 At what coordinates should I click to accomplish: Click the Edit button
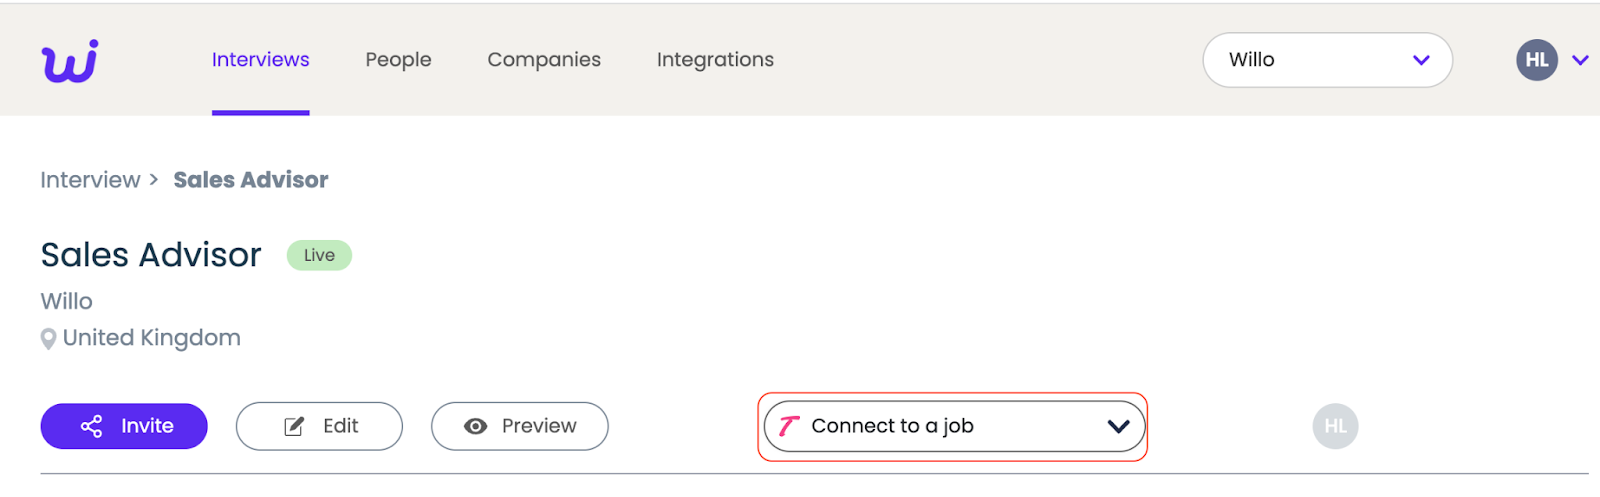coord(320,427)
